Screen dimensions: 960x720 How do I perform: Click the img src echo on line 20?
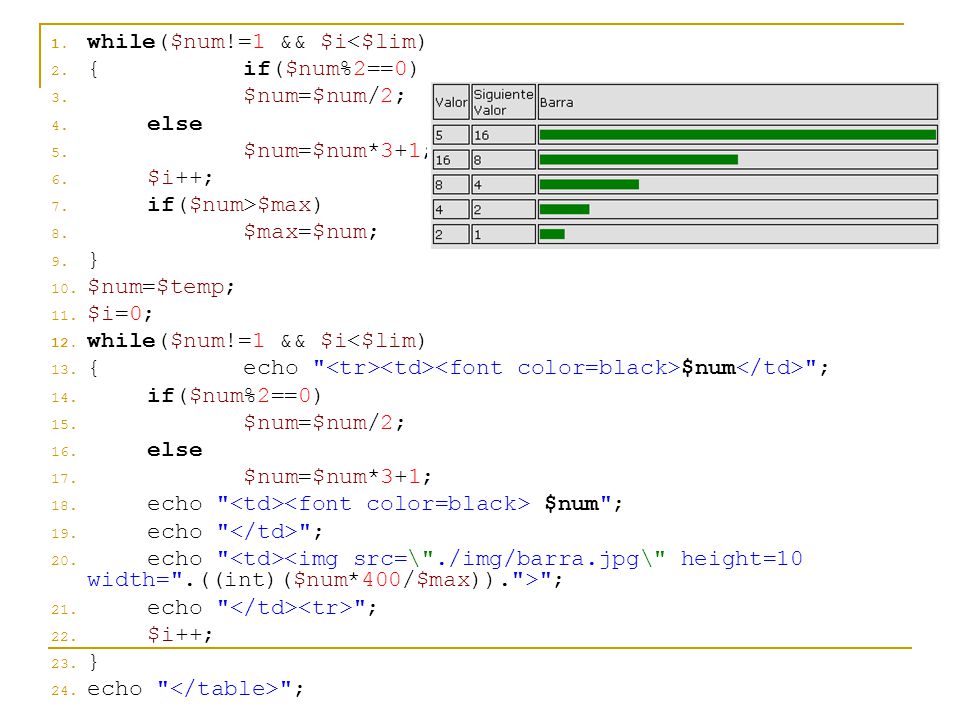click(475, 558)
